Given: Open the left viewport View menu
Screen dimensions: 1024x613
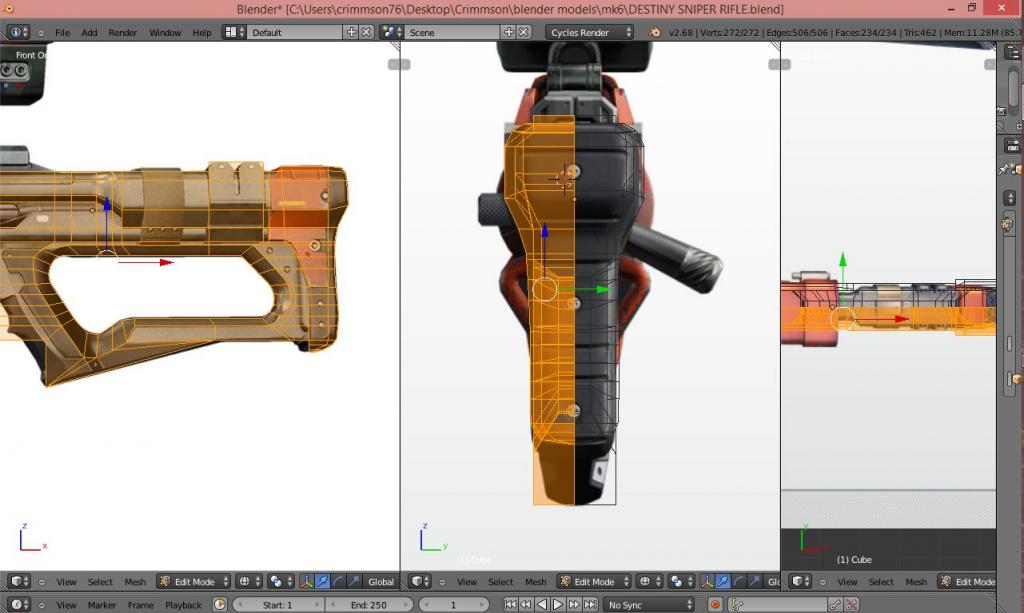Looking at the screenshot, I should point(66,582).
